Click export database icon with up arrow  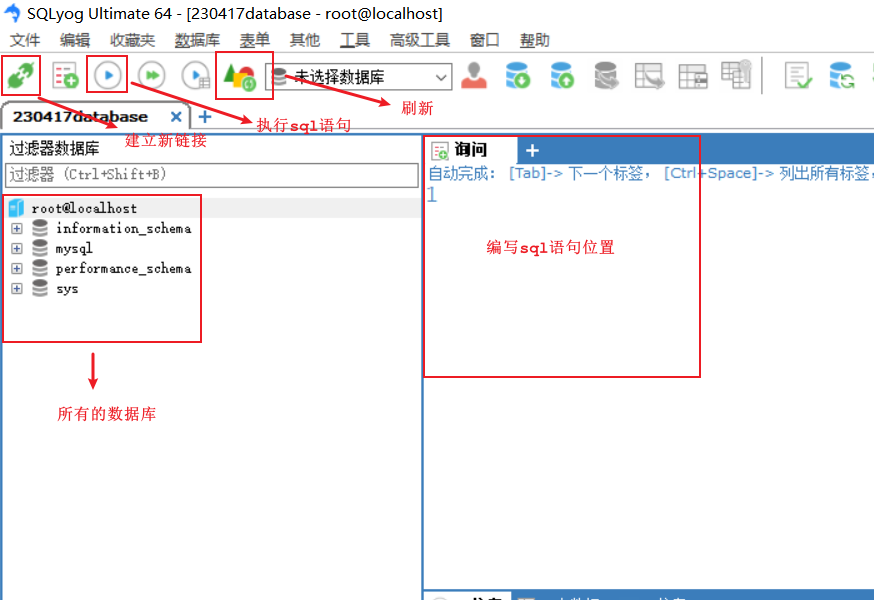[x=562, y=75]
